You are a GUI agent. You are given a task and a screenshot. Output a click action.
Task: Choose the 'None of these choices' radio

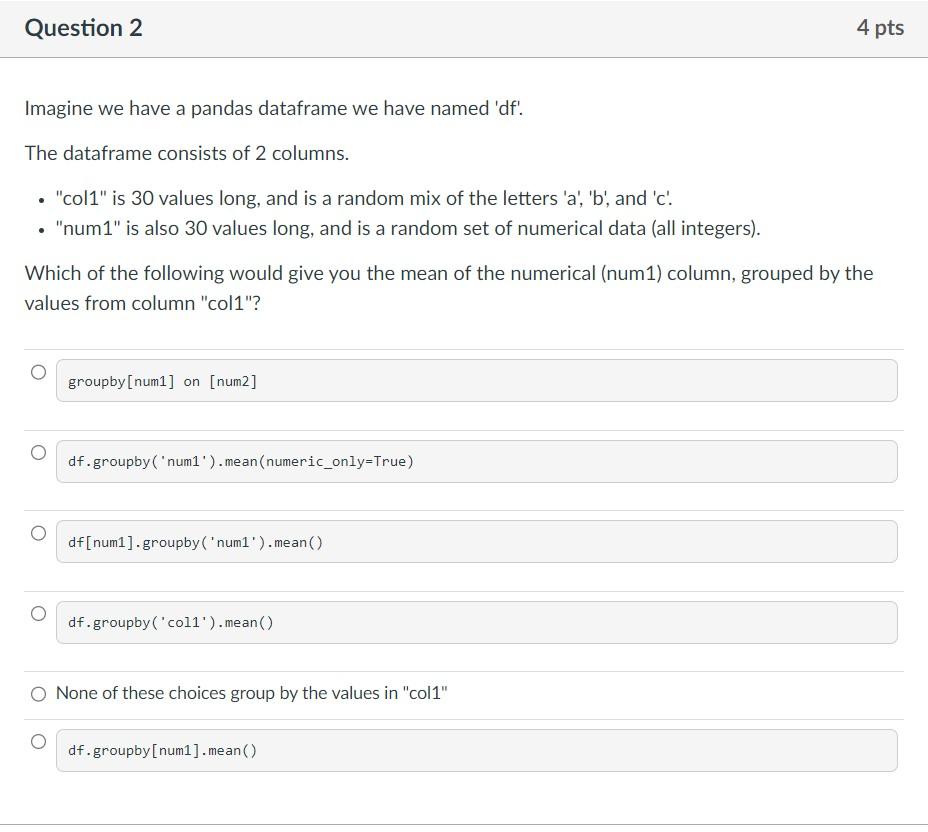coord(38,694)
